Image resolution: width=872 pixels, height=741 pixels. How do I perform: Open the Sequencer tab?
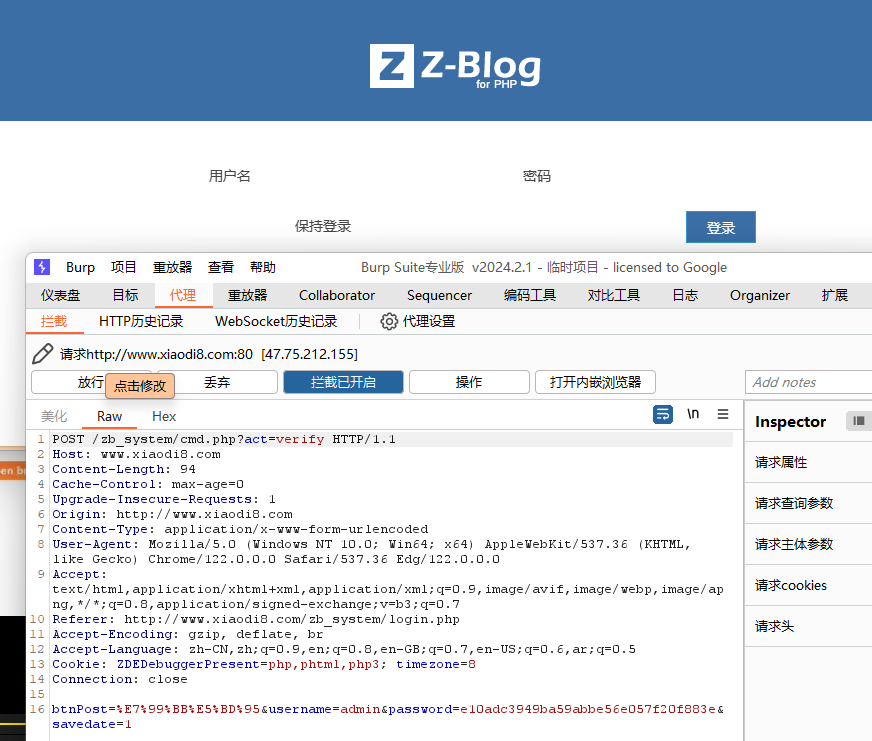(x=439, y=295)
